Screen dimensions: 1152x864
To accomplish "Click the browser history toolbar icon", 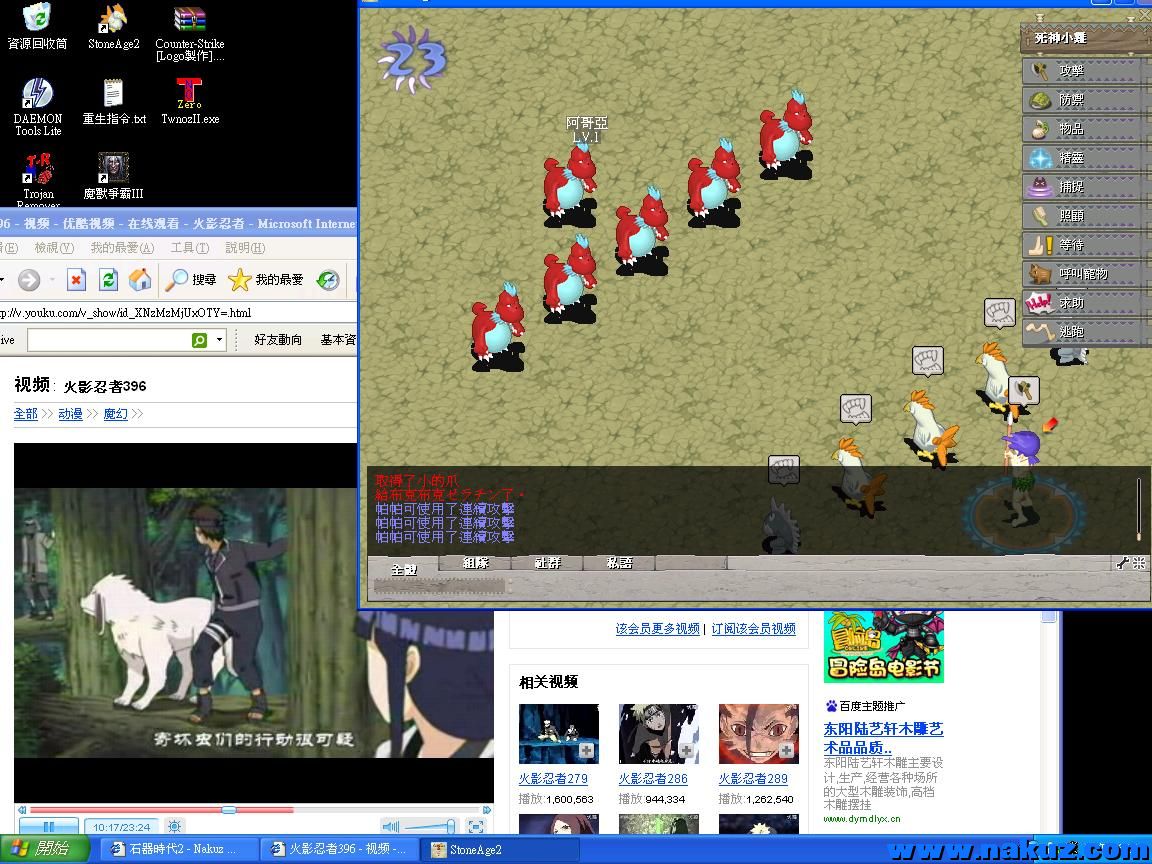I will 328,280.
